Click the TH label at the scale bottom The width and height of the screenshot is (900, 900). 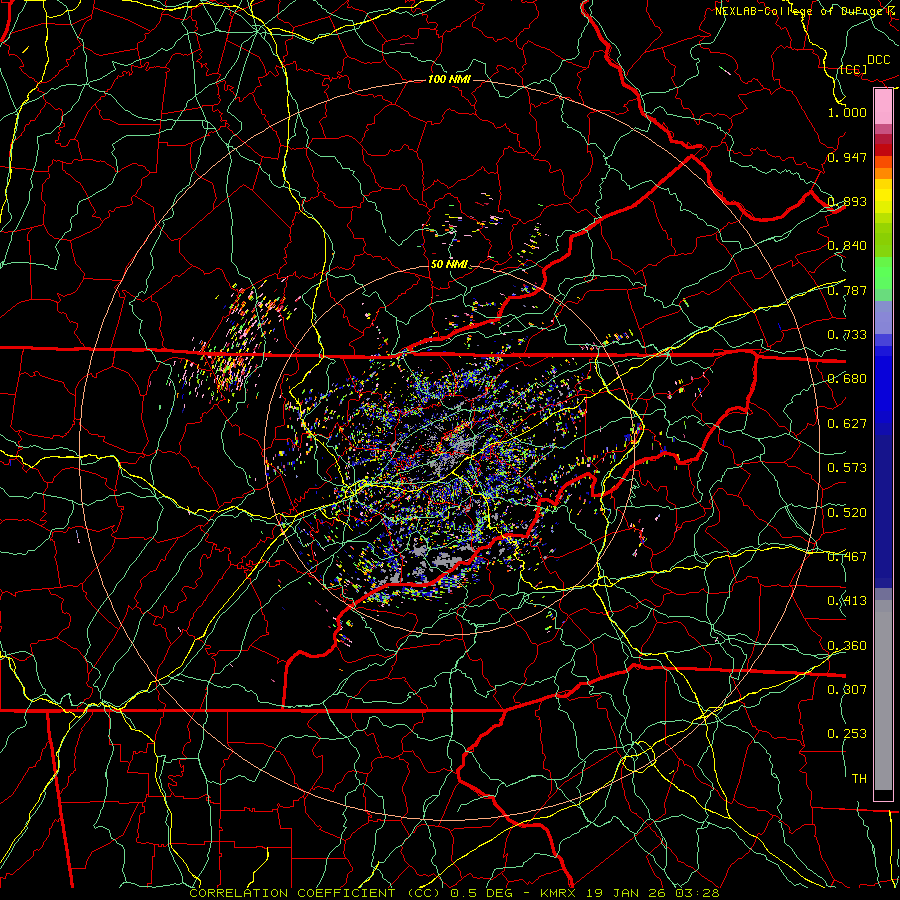(859, 779)
